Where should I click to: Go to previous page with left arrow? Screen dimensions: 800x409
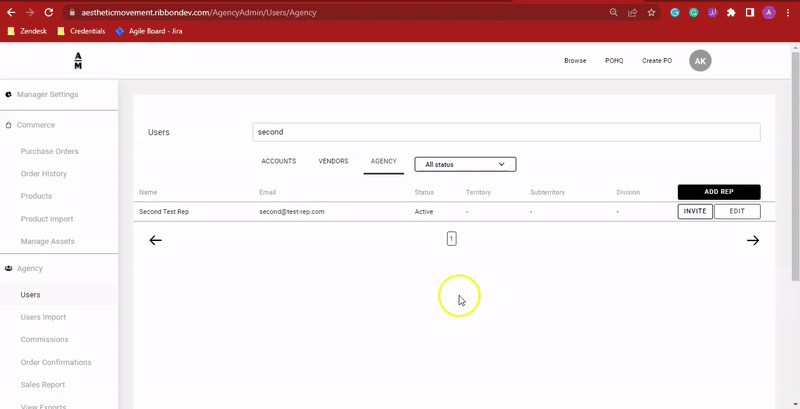click(155, 240)
